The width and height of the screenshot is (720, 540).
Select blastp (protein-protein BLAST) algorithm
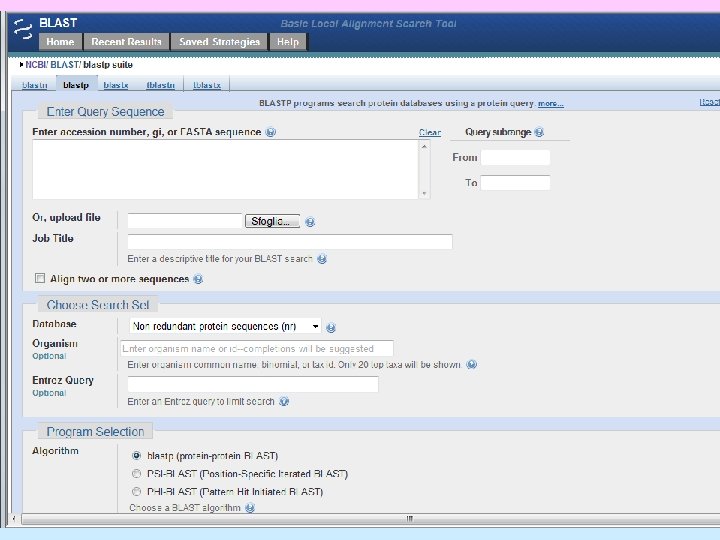tap(136, 456)
